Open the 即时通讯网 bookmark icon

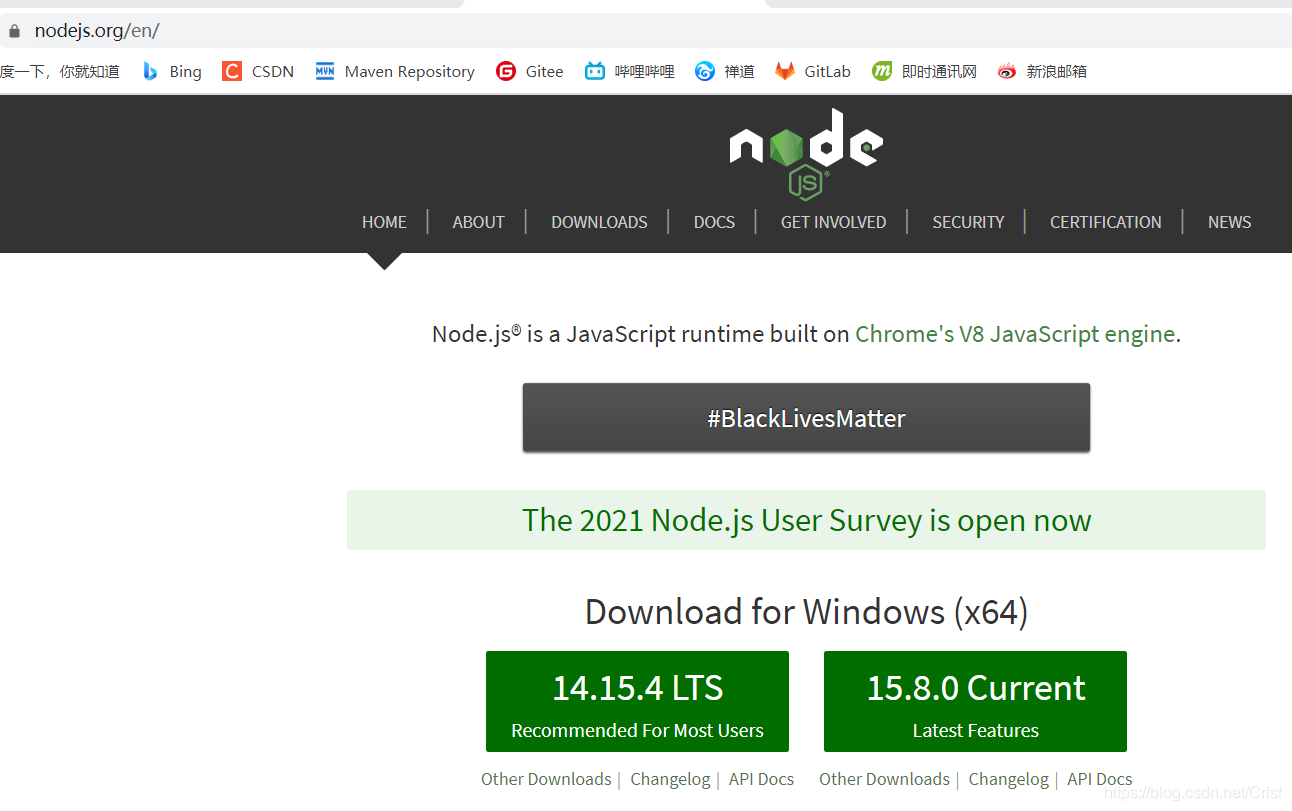[x=882, y=71]
